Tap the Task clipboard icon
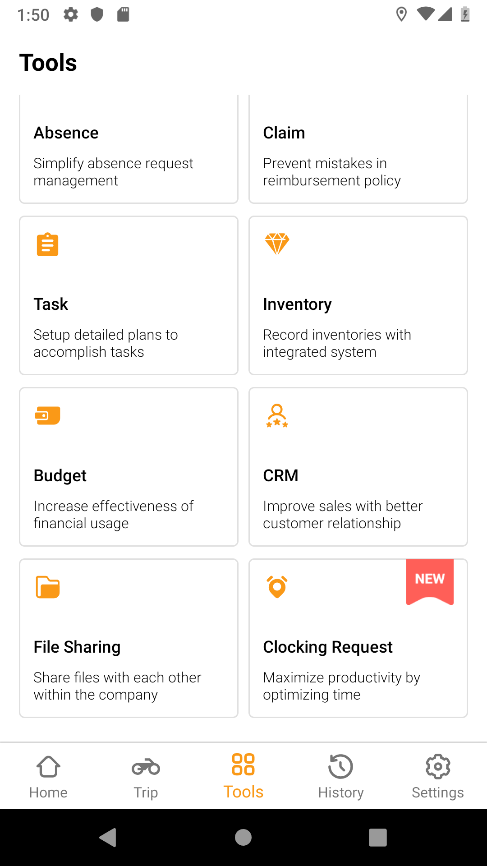This screenshot has height=866, width=487. click(47, 245)
